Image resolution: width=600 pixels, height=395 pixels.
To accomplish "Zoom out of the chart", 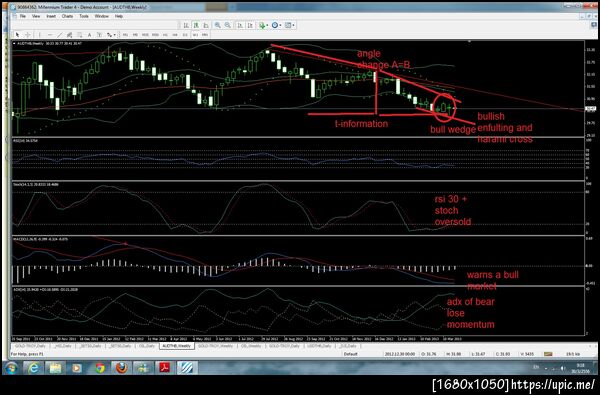I will tap(227, 25).
